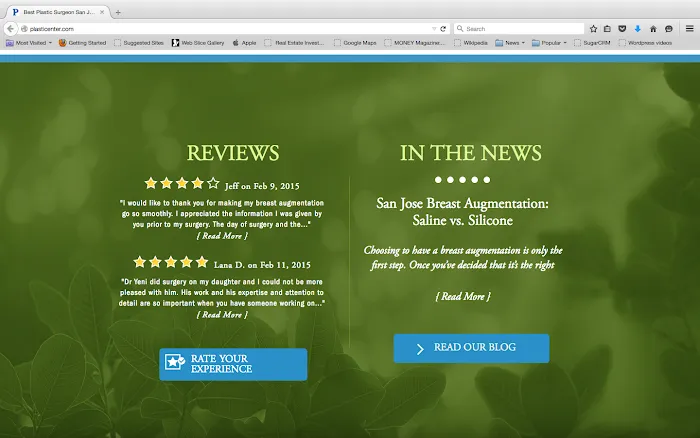Select the third news carousel dot

coord(463,180)
